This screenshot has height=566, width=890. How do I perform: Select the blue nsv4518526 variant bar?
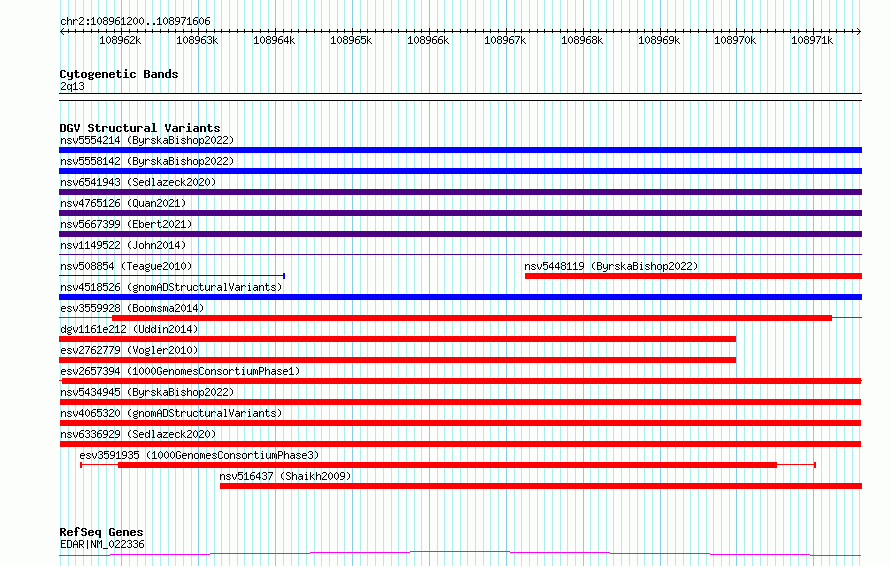460,297
